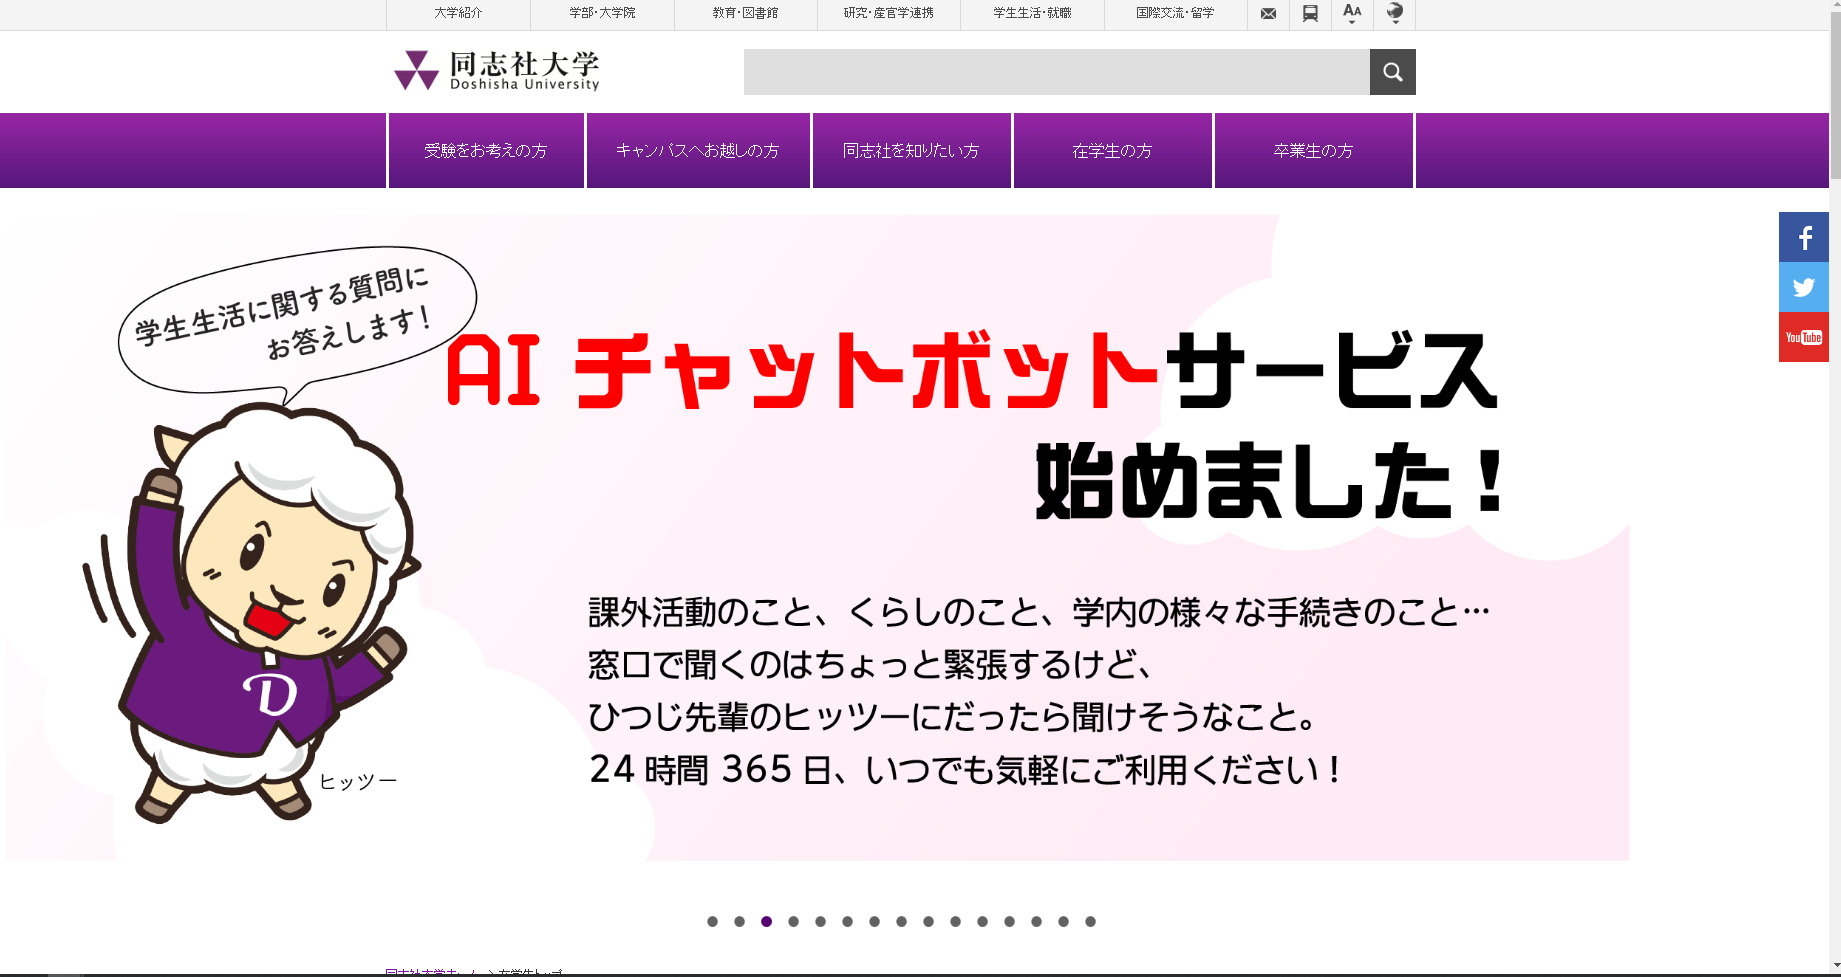
Task: Open the 学生生活・就職 top menu
Action: [1033, 14]
